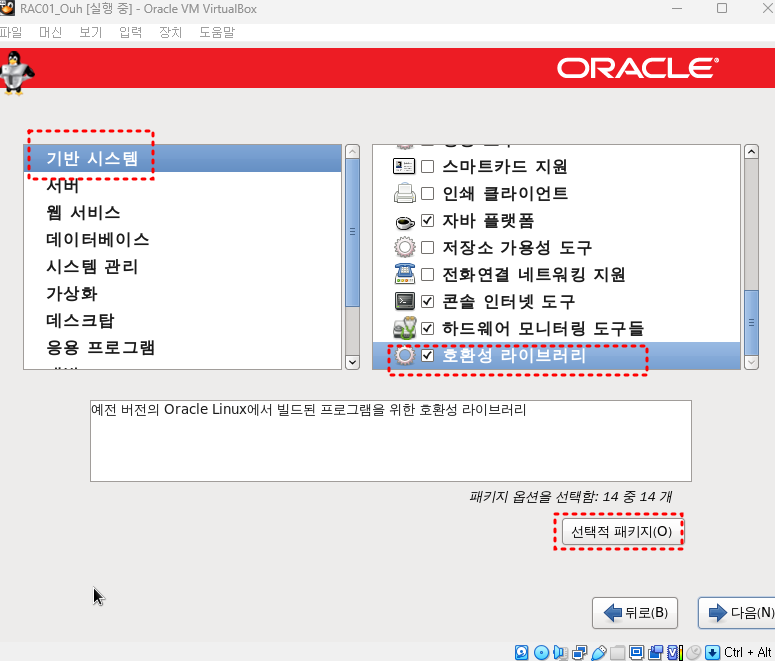Click the gear icon beside 저장소 가용성 도구
Viewport: 775px width, 661px height.
point(404,247)
